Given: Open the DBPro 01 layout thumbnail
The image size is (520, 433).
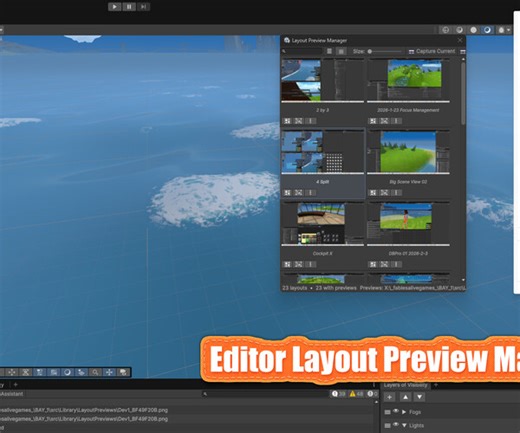Looking at the screenshot, I should [x=408, y=224].
